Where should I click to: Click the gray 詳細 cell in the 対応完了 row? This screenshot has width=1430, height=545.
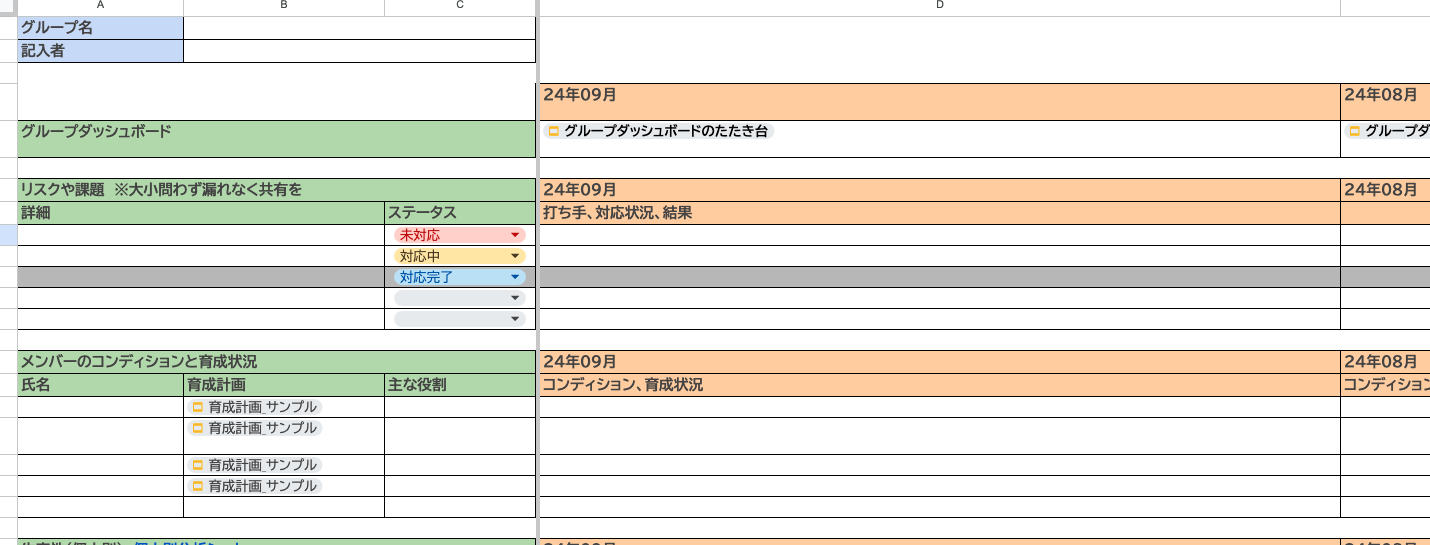click(201, 277)
